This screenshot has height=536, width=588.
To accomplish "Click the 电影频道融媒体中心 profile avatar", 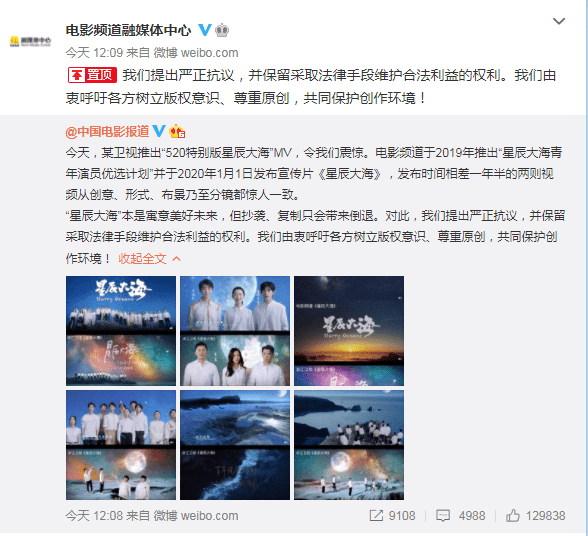I will click(30, 41).
